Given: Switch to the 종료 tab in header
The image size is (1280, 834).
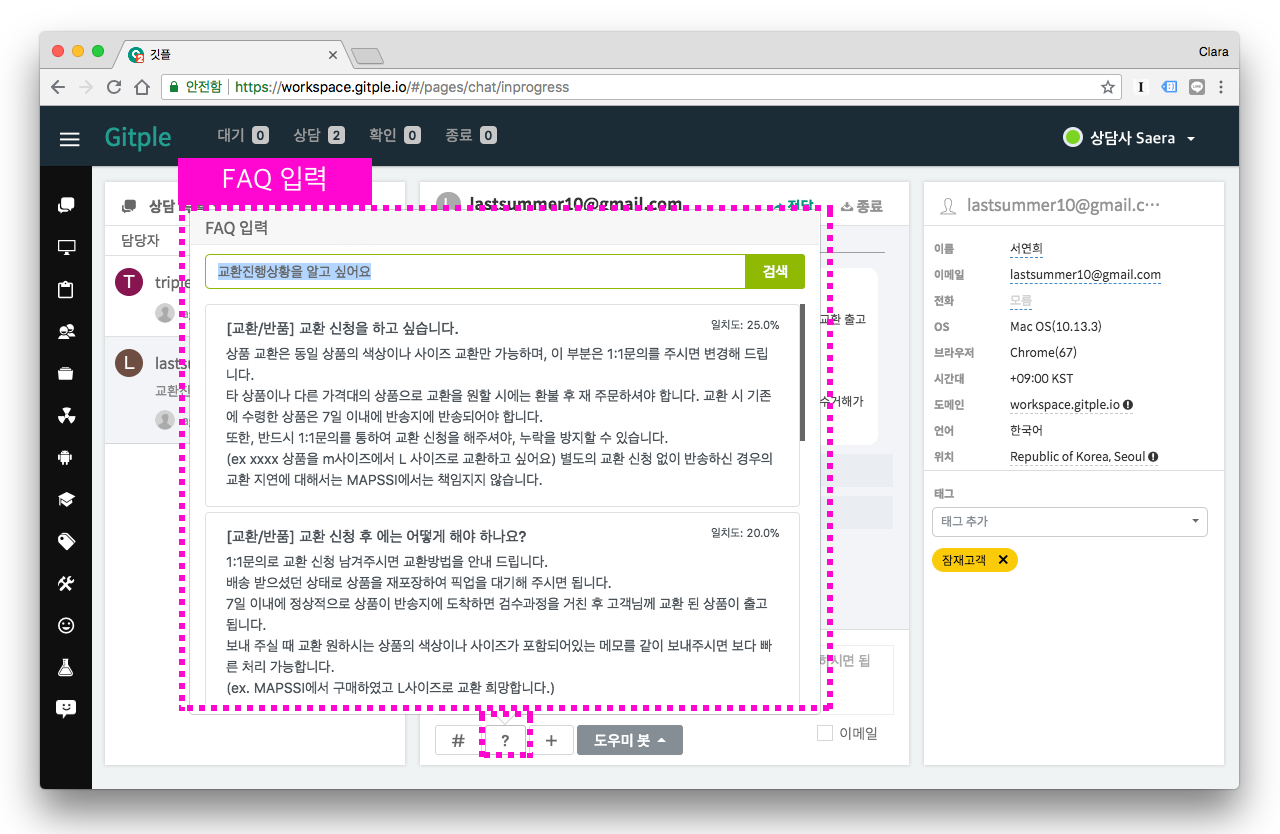Looking at the screenshot, I should pos(470,135).
